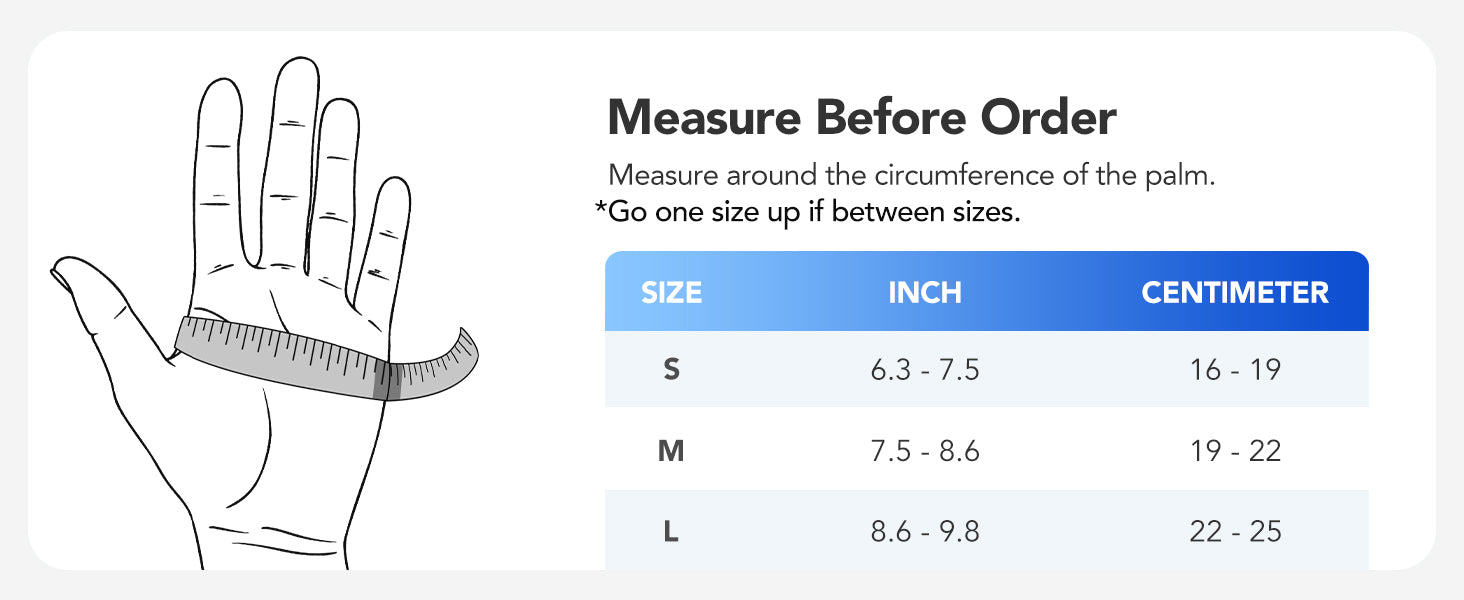Click size L row label
The height and width of the screenshot is (600, 1464).
(671, 531)
